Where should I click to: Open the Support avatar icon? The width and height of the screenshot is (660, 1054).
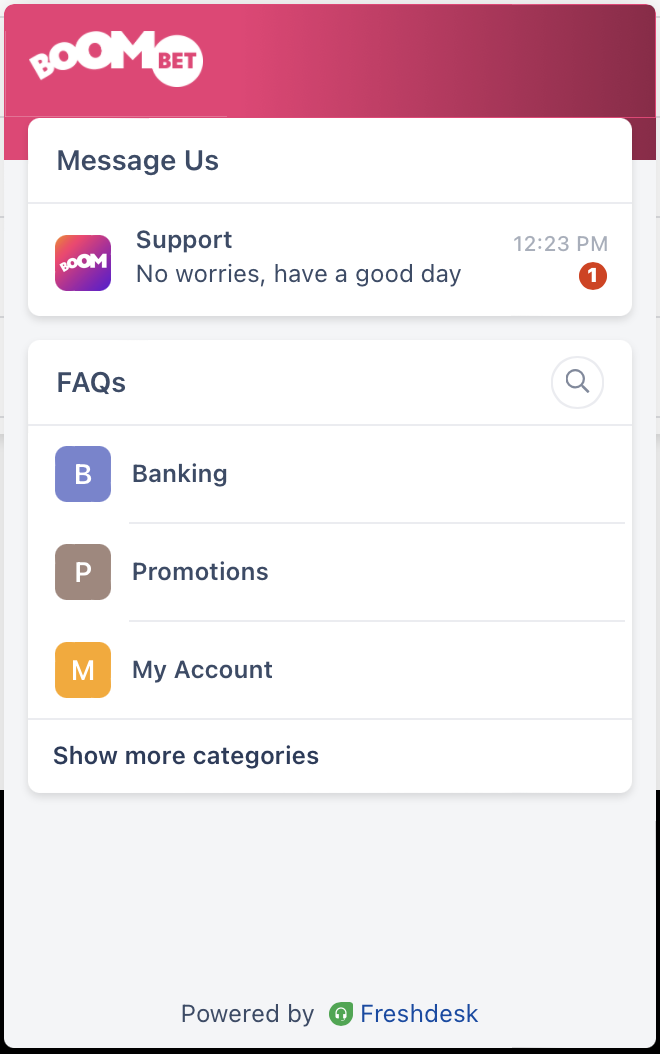coord(83,263)
